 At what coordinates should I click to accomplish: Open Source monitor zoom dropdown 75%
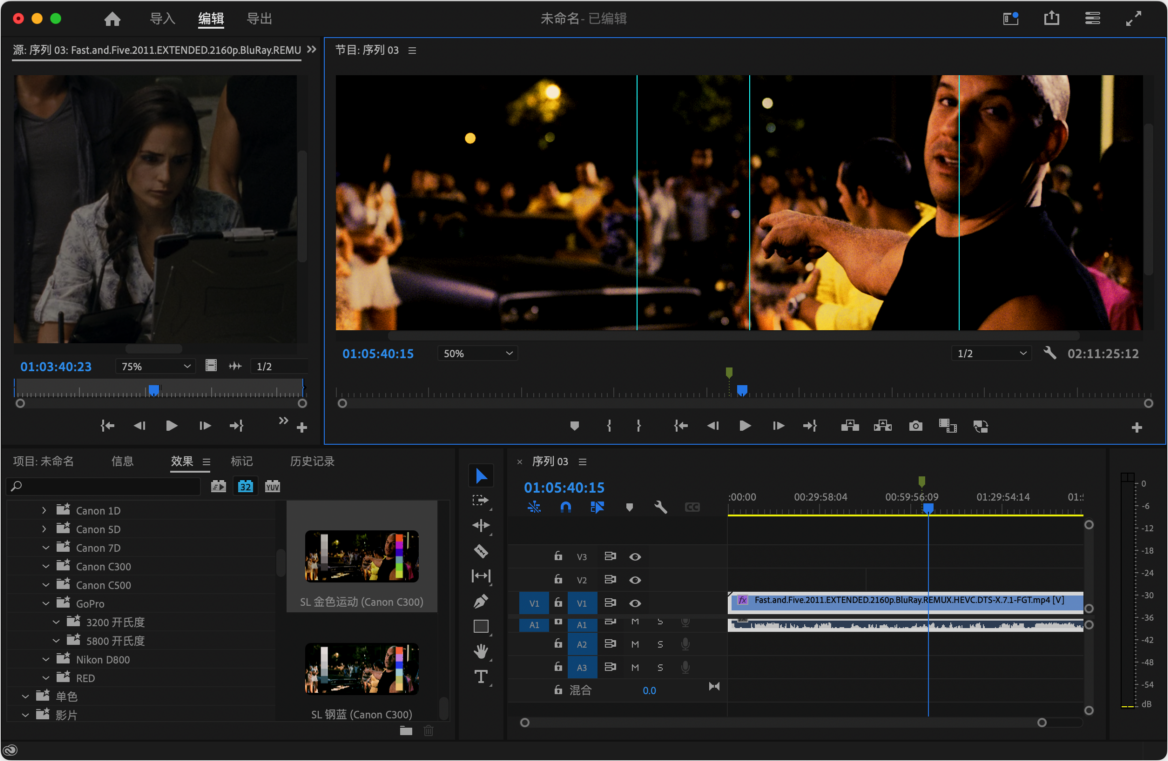[x=156, y=366]
